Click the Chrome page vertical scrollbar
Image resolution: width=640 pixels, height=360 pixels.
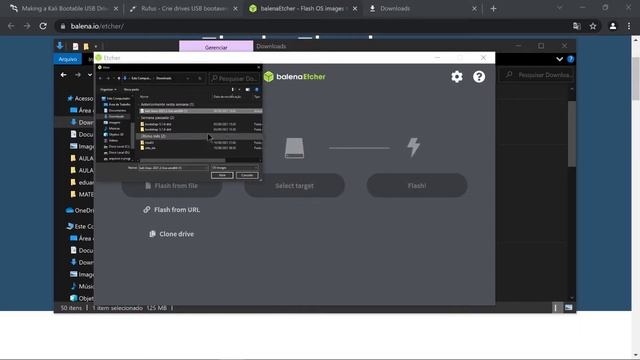(x=636, y=80)
